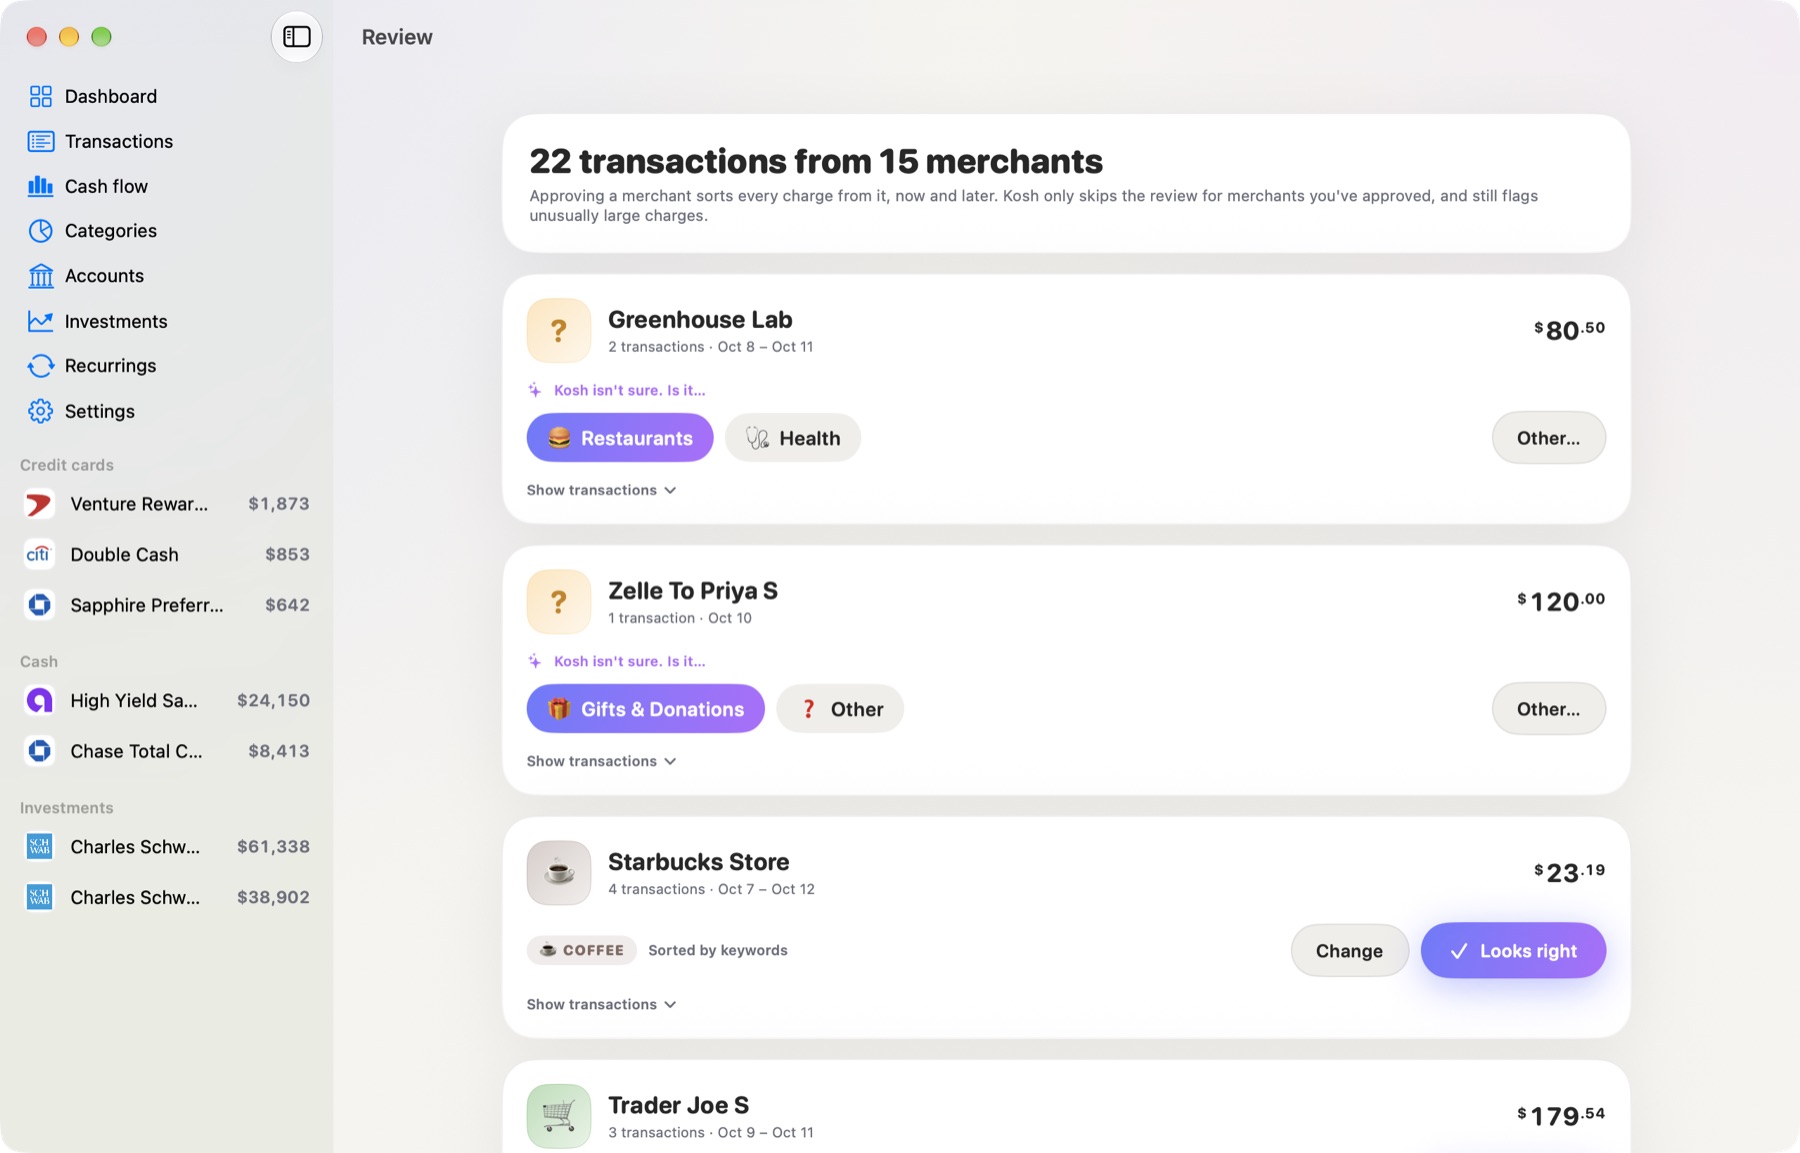Click the Sapphire Preferred $642 balance
Screen dimensions: 1800x1153
(x=287, y=605)
